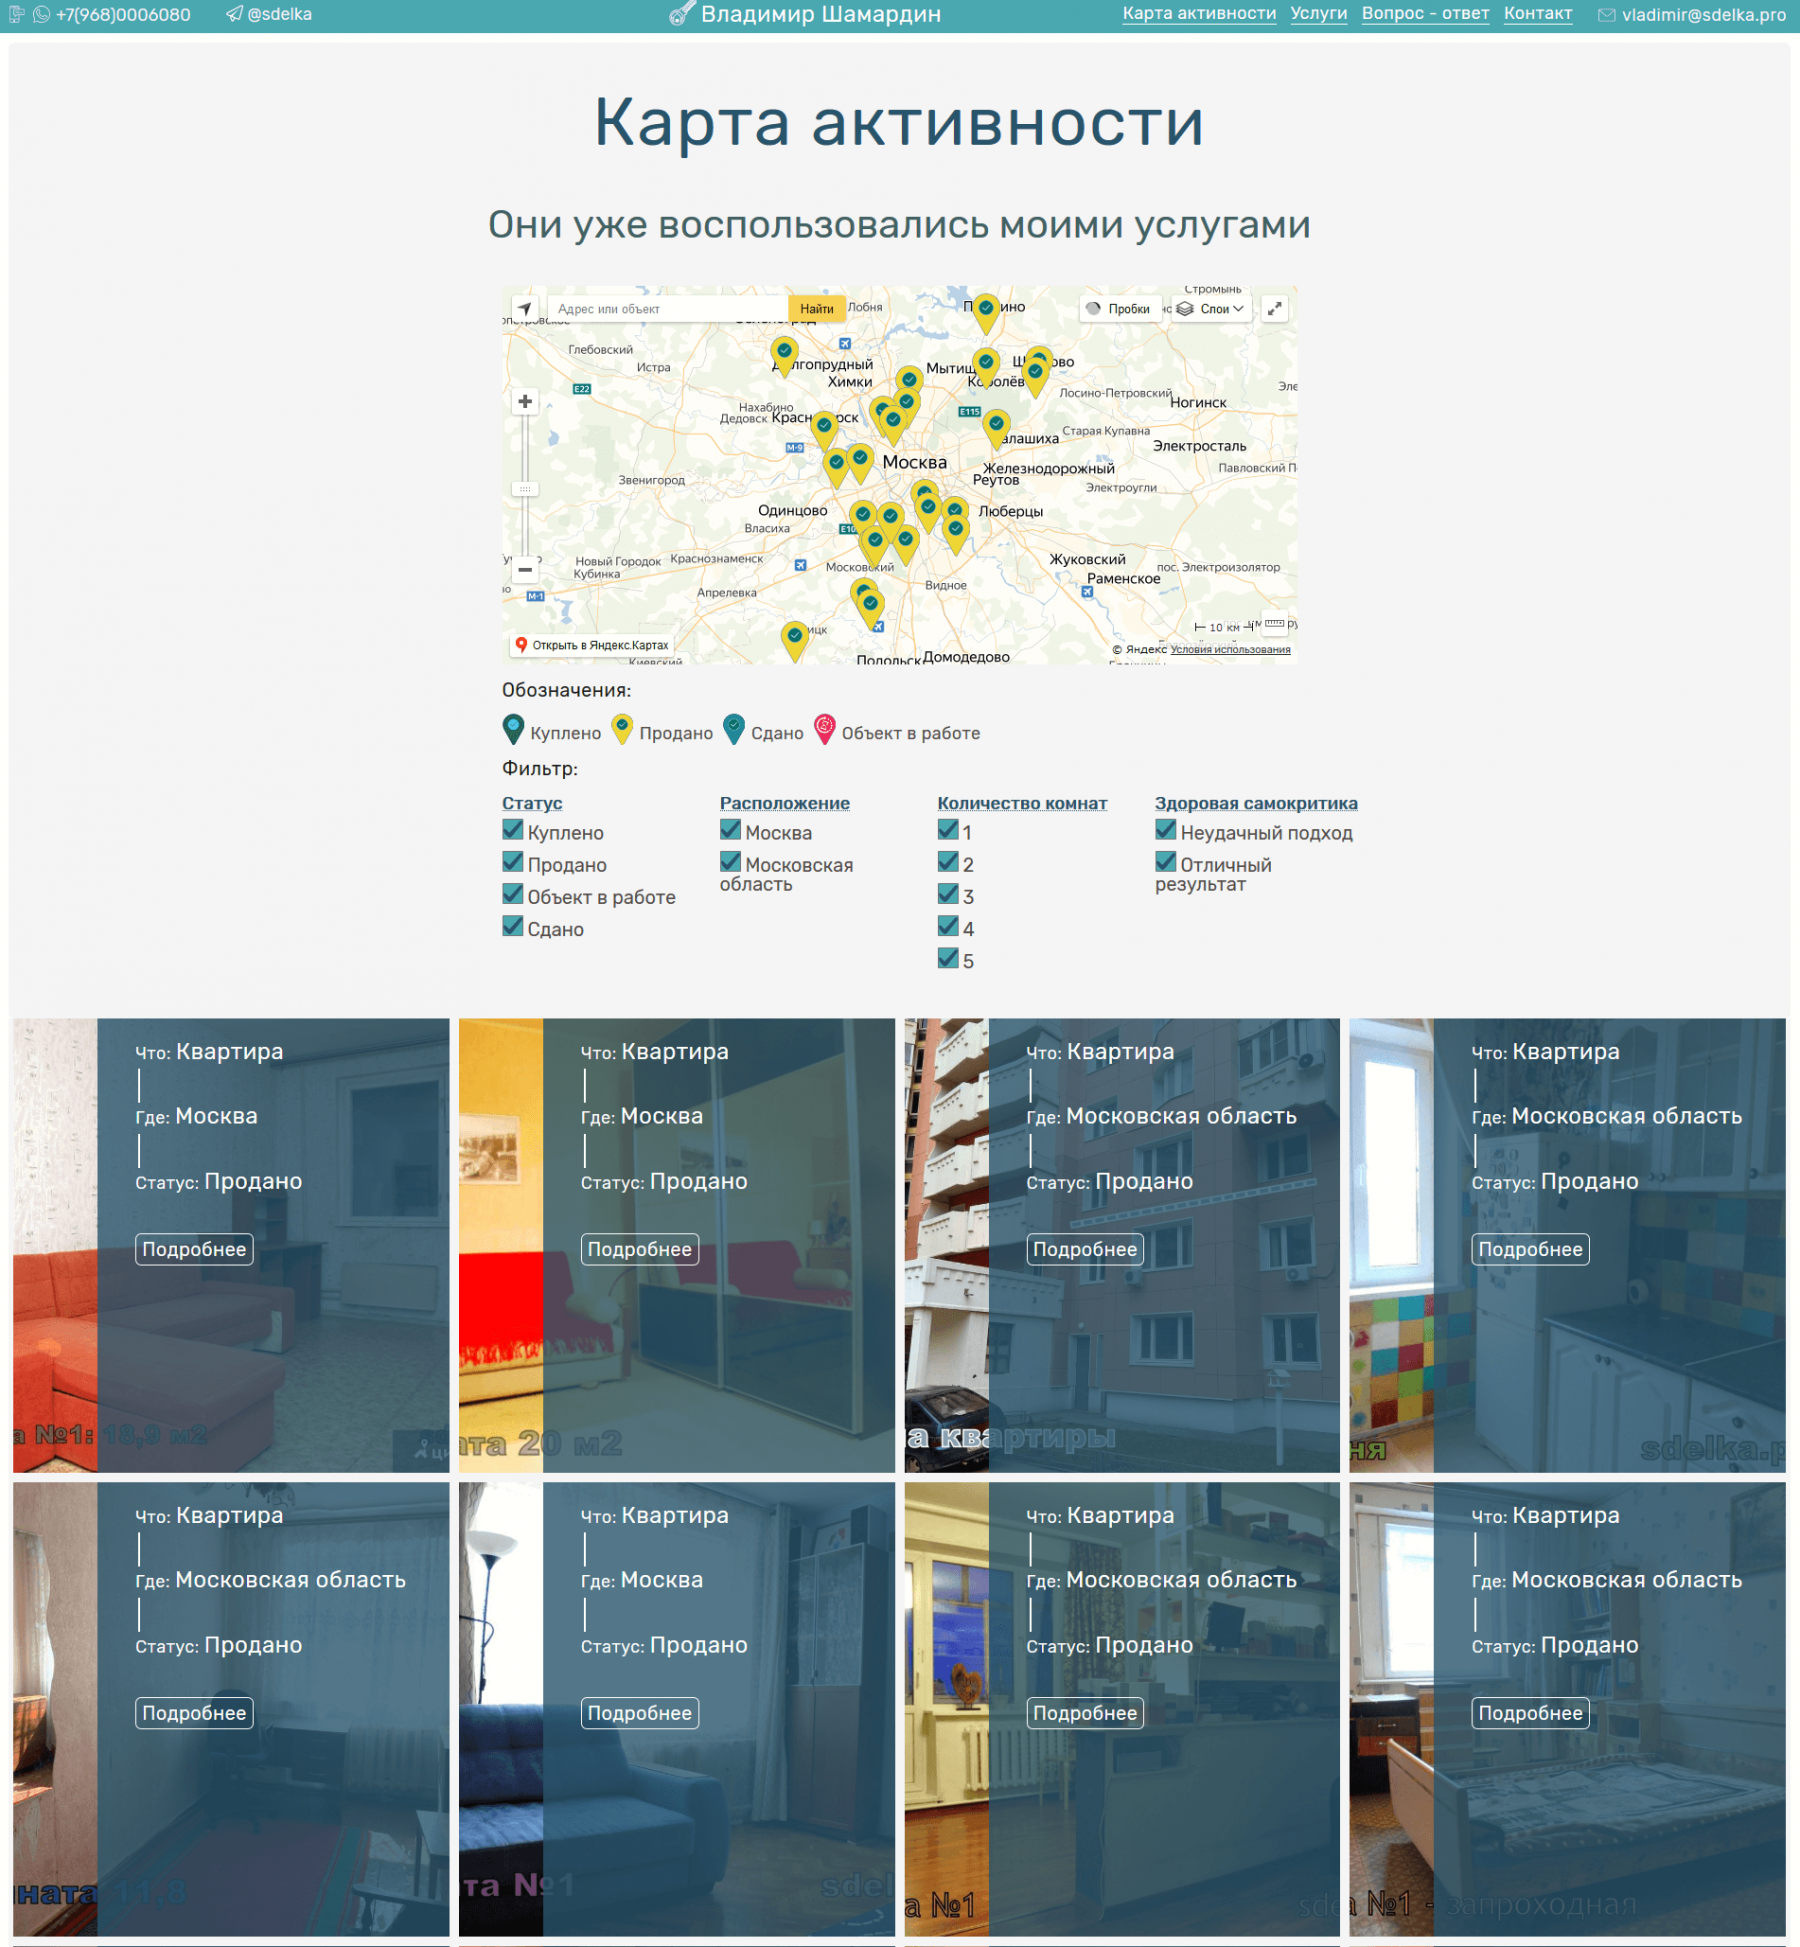Screen dimensions: 1800x1947
Task: Expand the map to fullscreen
Action: coord(1274,309)
